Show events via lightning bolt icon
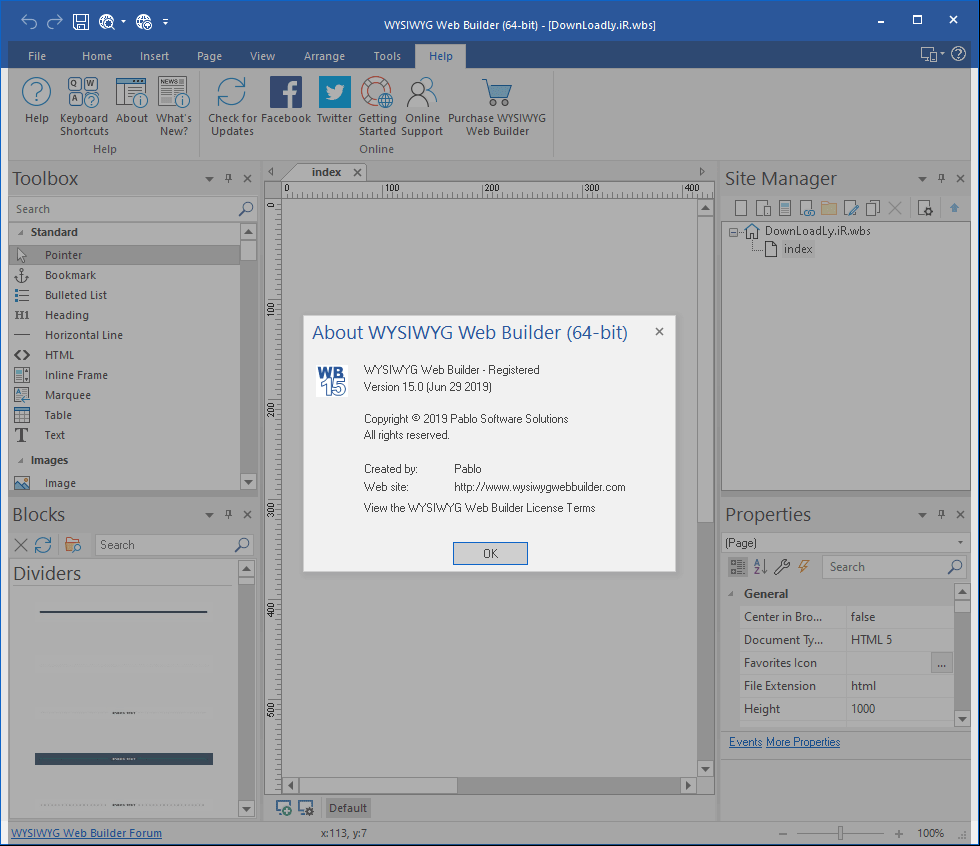Image resolution: width=980 pixels, height=846 pixels. (804, 567)
